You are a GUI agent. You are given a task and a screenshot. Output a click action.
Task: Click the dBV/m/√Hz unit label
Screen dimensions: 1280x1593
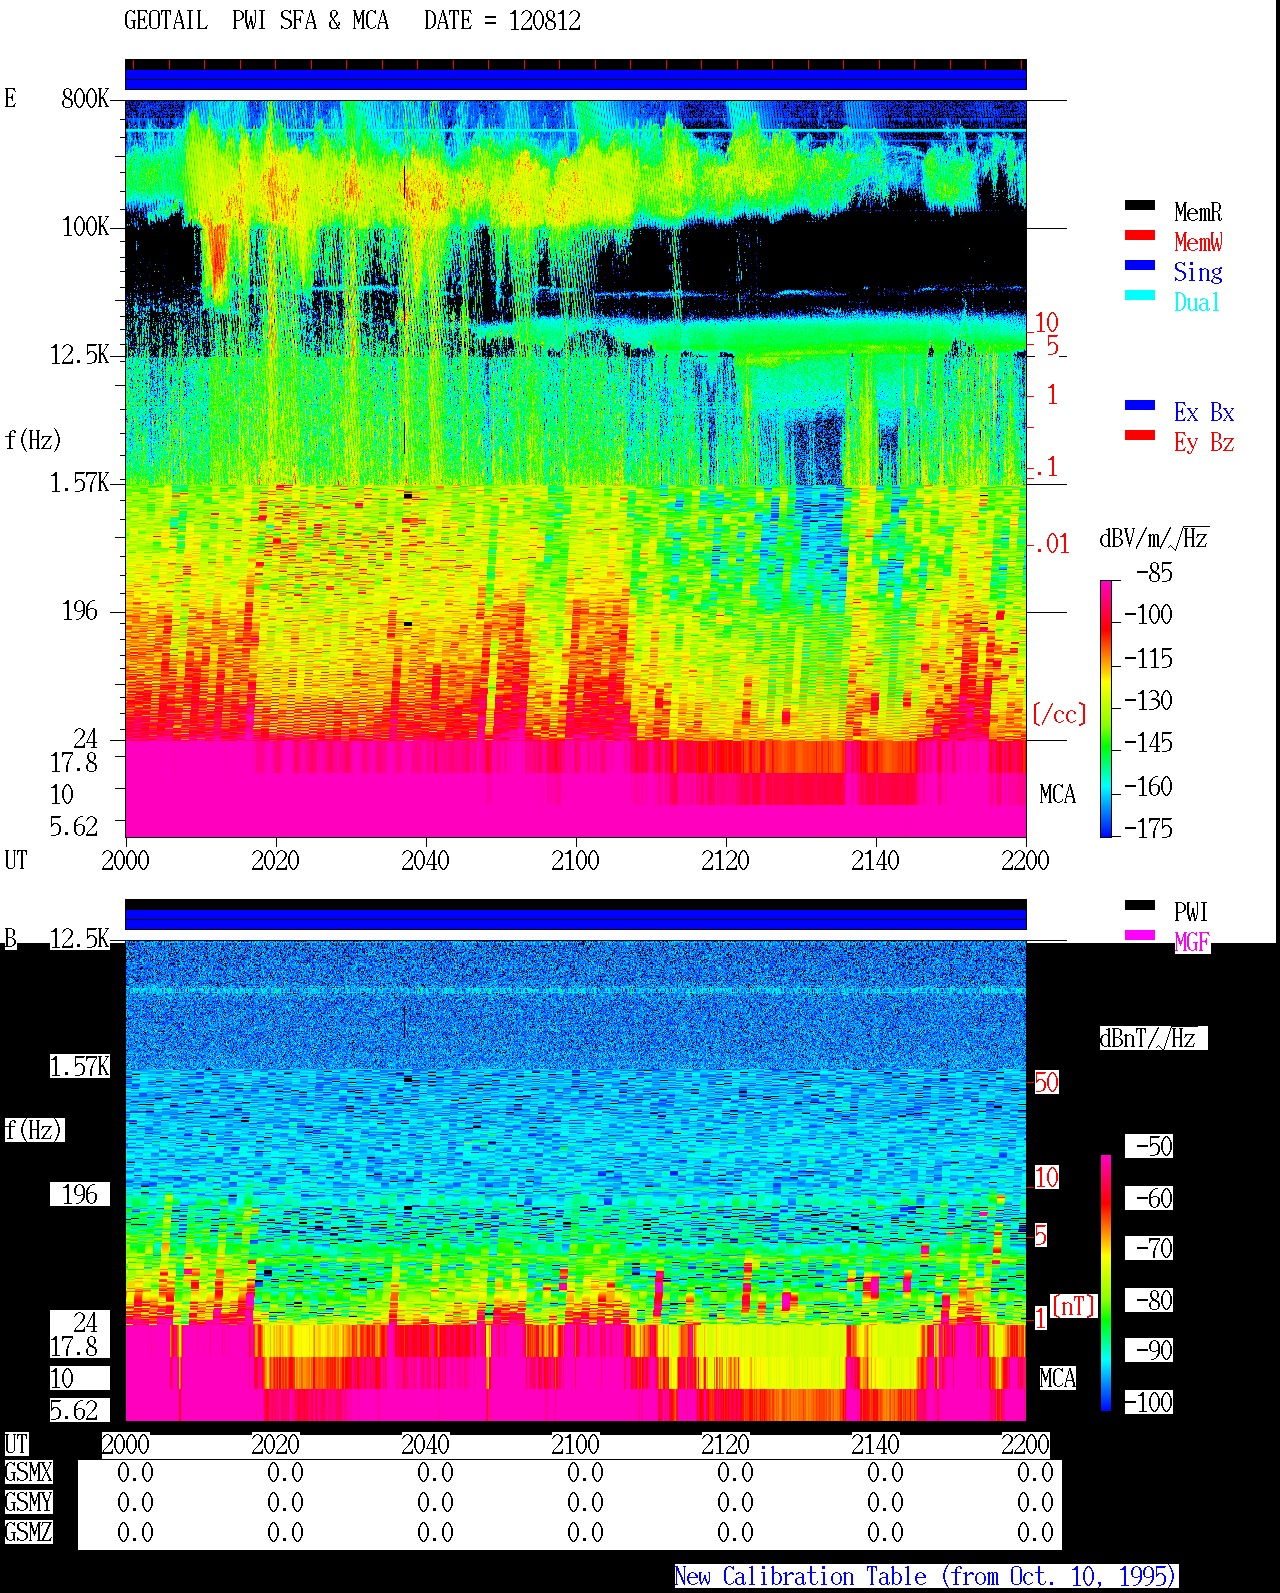[x=1154, y=538]
